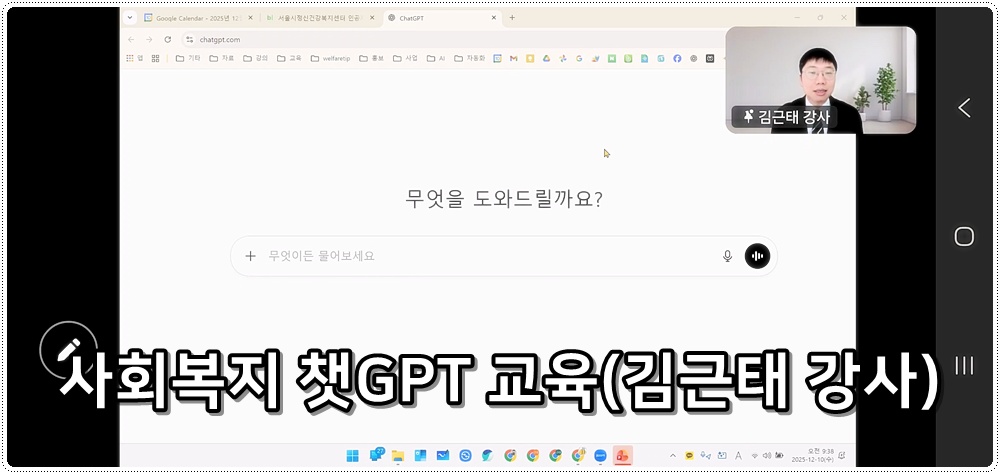Open the Facebook bookmark icon
The width and height of the screenshot is (1000, 474).
(x=677, y=58)
